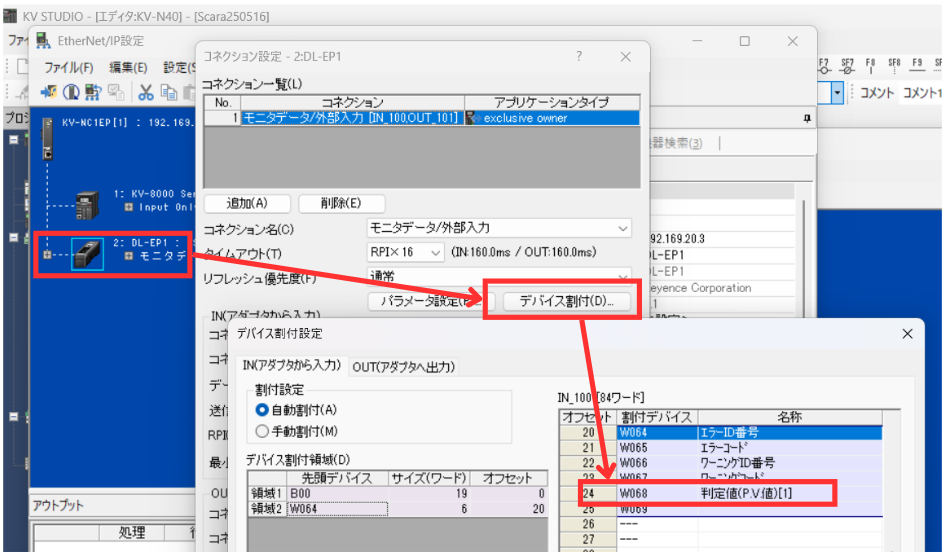Select the KV-NC1EP unit icon
The width and height of the screenshot is (946, 554).
click(48, 139)
